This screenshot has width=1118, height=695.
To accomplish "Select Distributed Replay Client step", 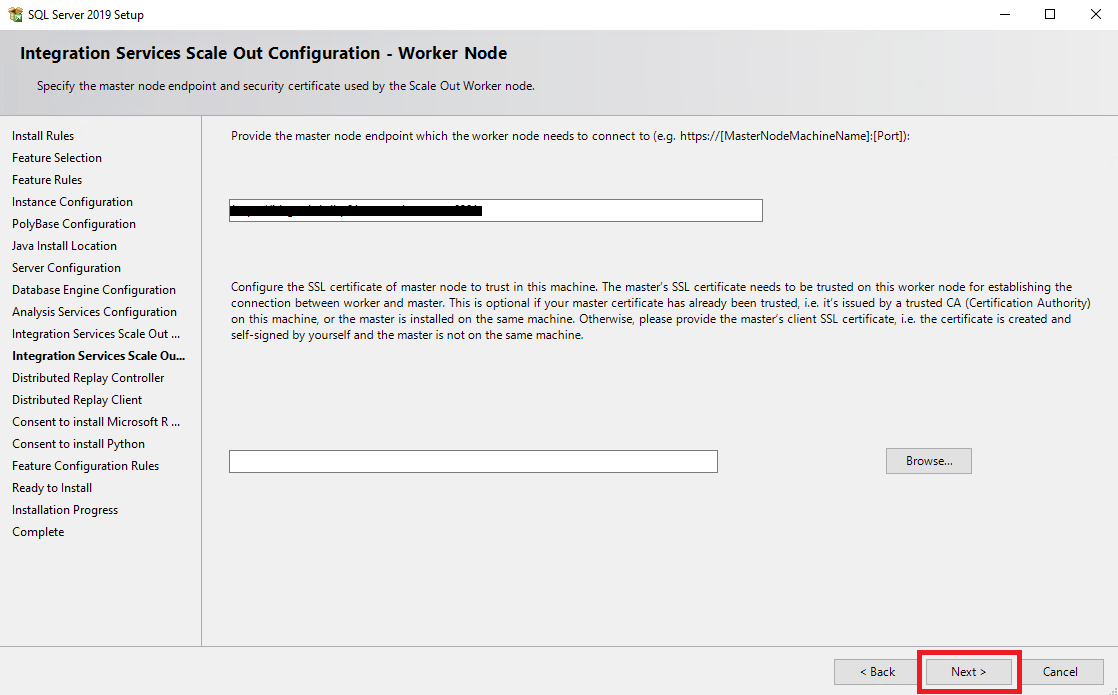I will [x=77, y=400].
